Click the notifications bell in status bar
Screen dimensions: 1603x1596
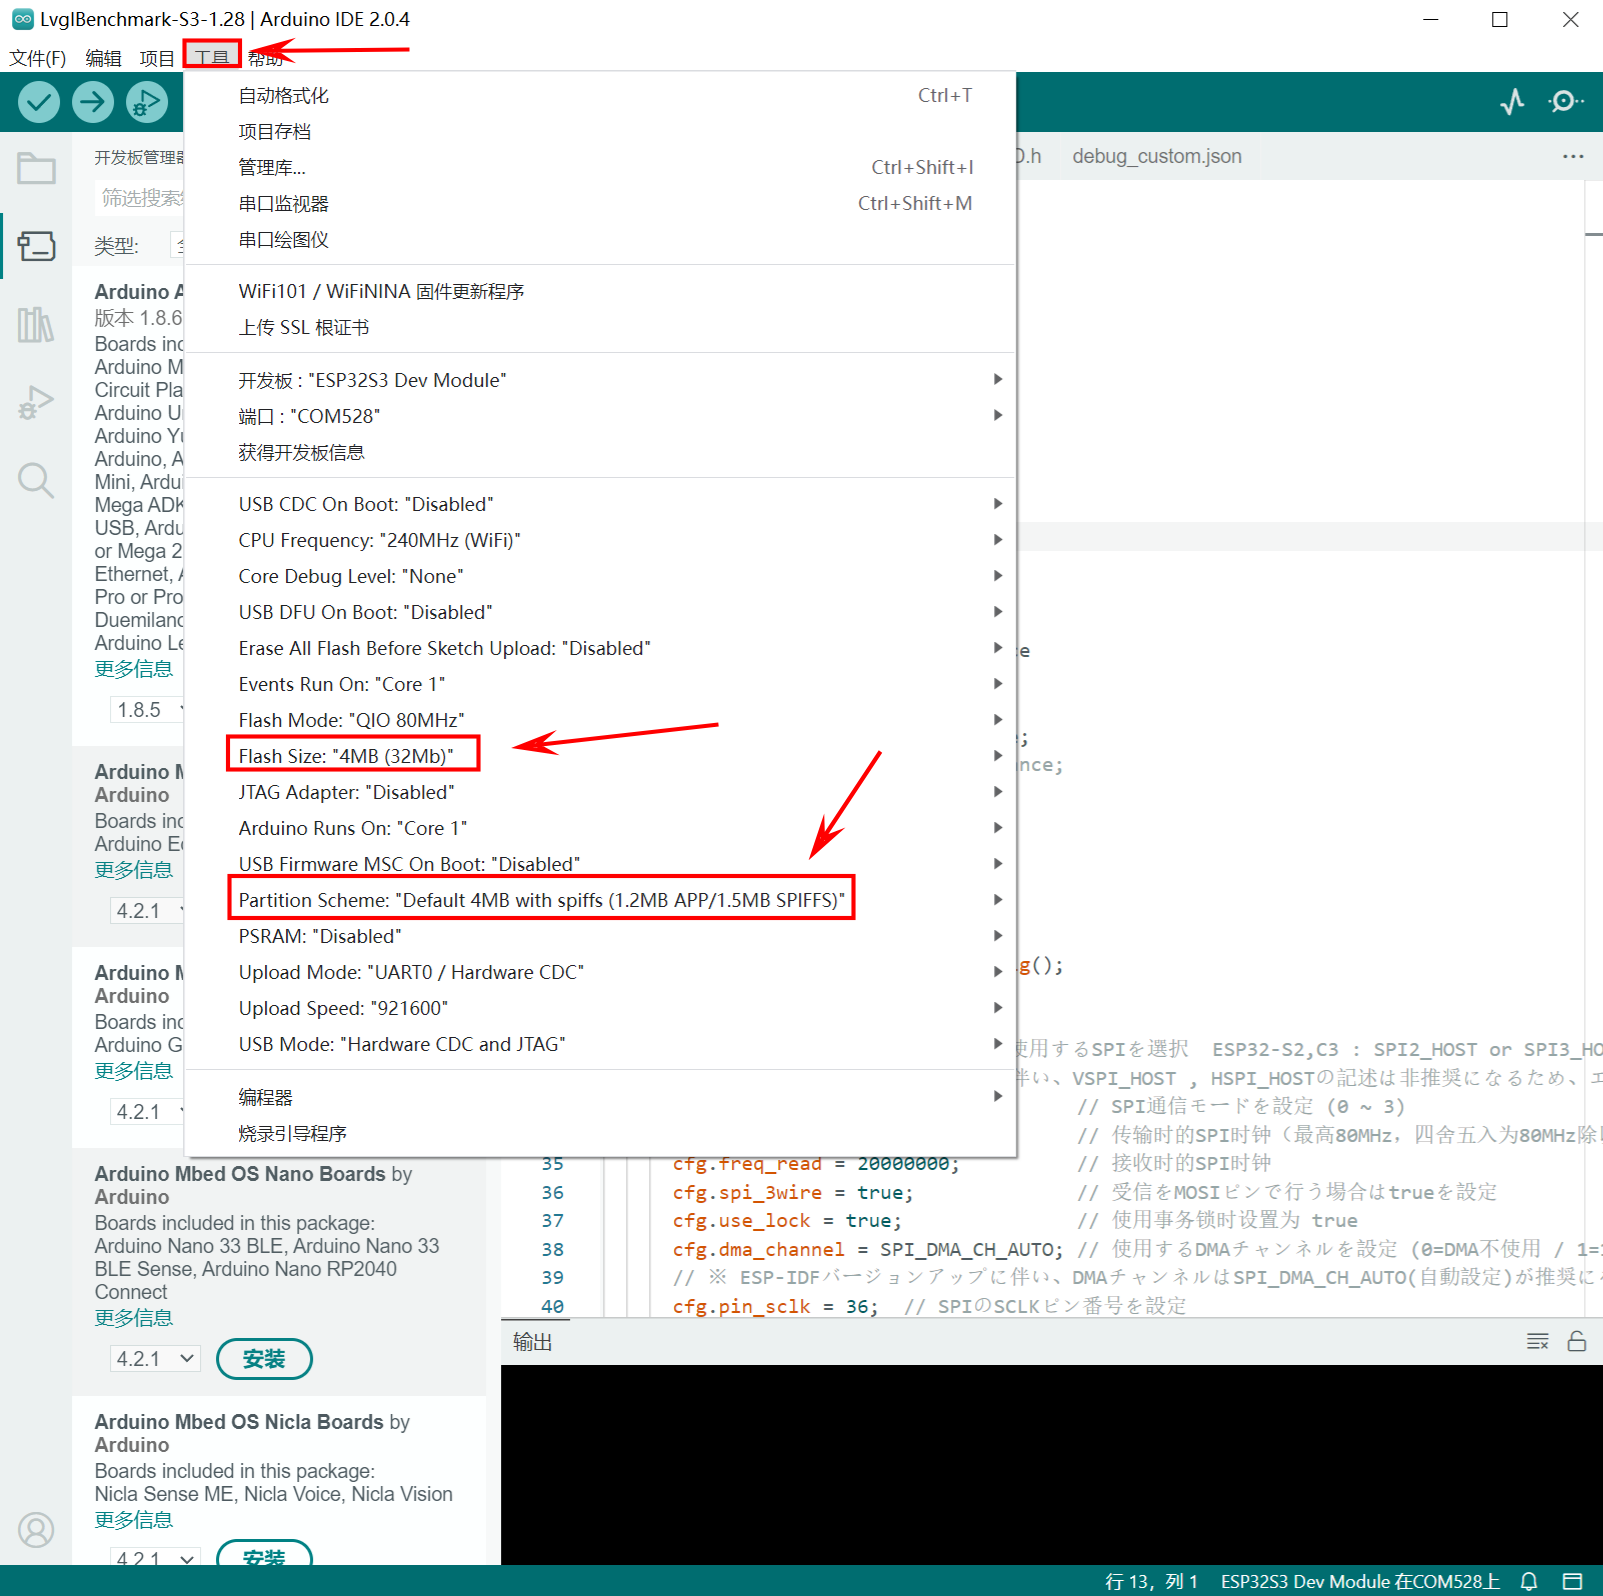pyautogui.click(x=1529, y=1581)
